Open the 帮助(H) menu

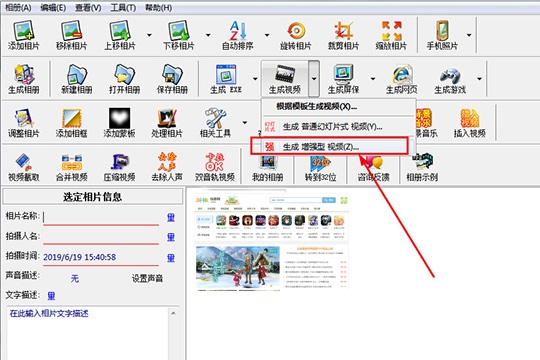158,8
